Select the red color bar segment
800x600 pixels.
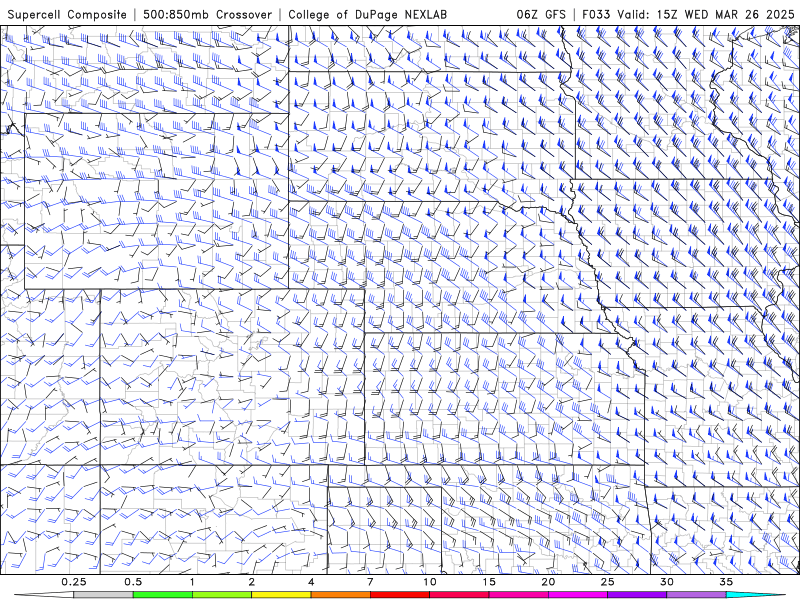click(399, 595)
